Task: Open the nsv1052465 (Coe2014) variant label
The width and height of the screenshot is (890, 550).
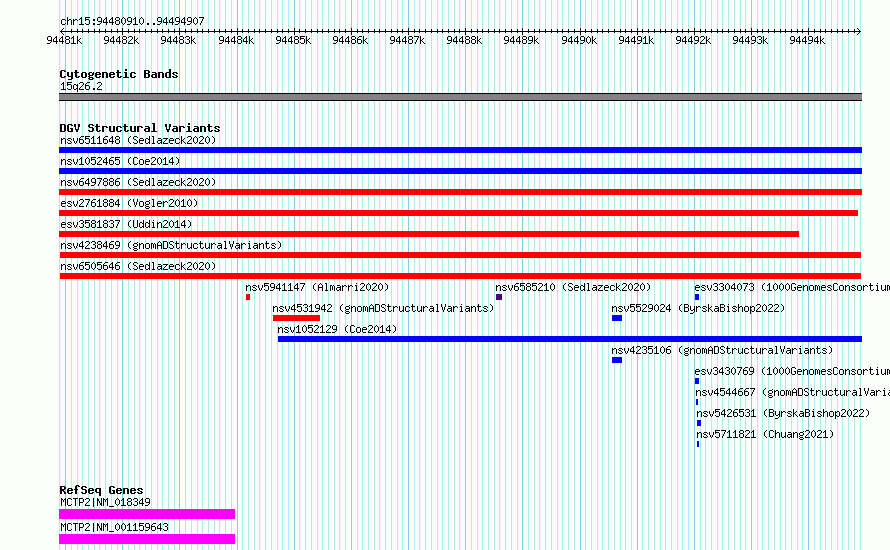Action: 120,161
